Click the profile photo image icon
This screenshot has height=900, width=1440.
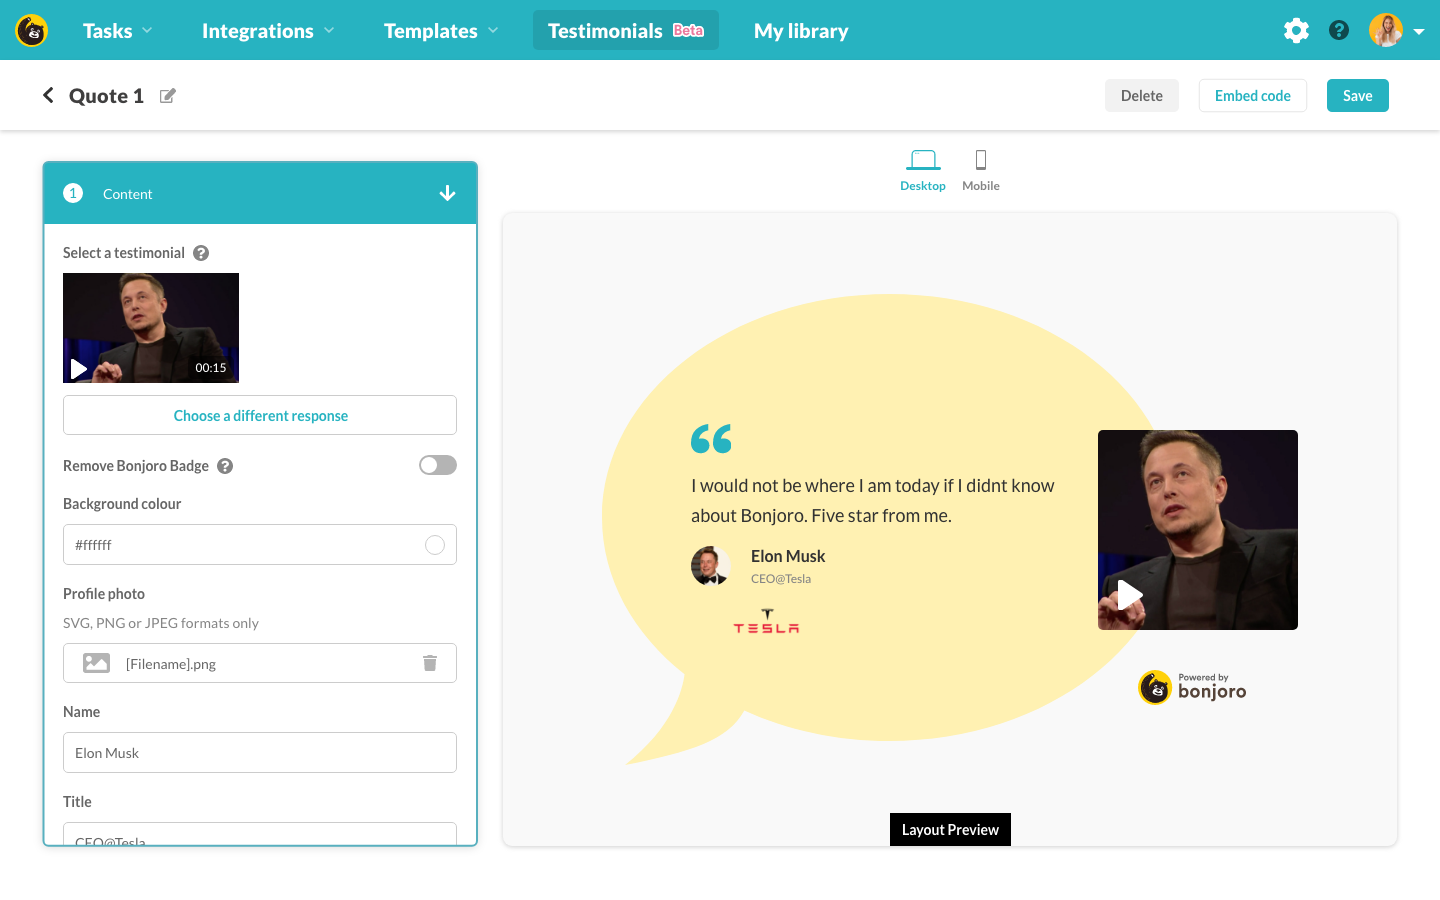click(x=96, y=663)
